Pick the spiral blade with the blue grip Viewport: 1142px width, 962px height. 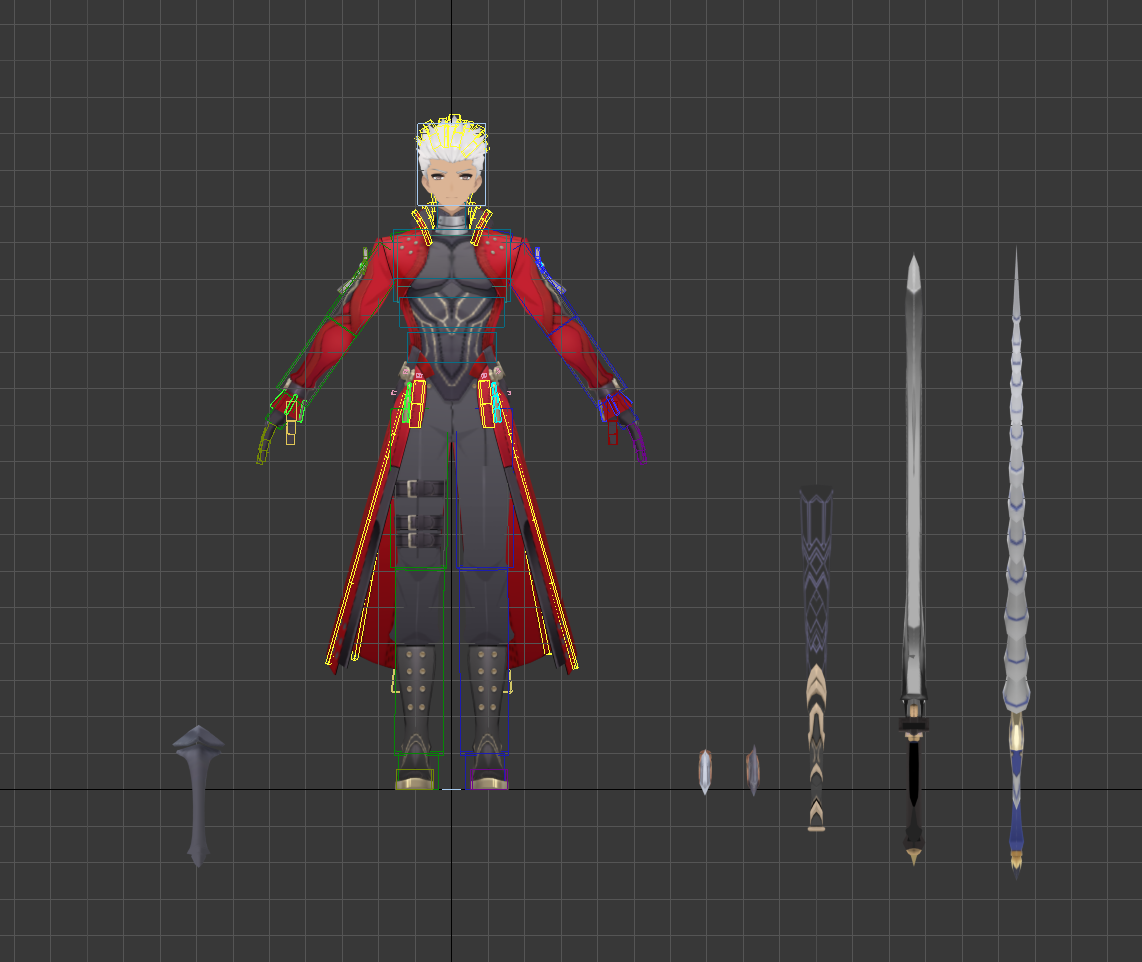(1016, 560)
